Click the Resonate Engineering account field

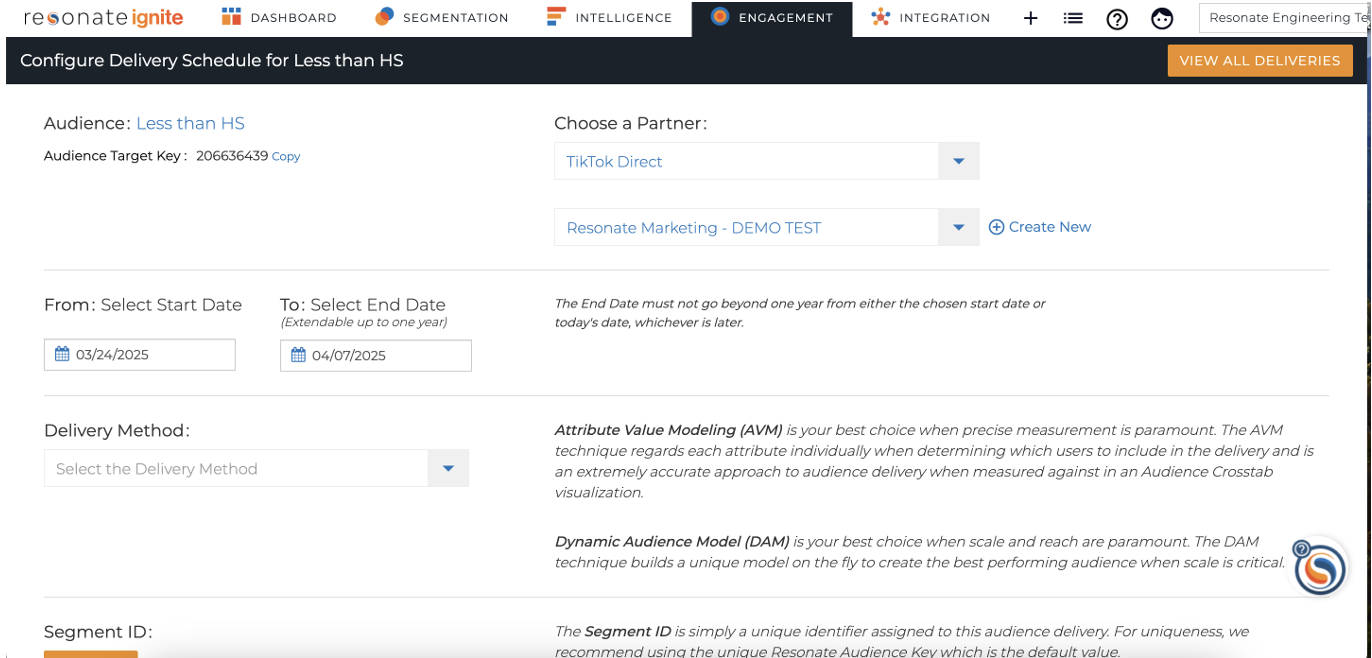[x=1284, y=18]
